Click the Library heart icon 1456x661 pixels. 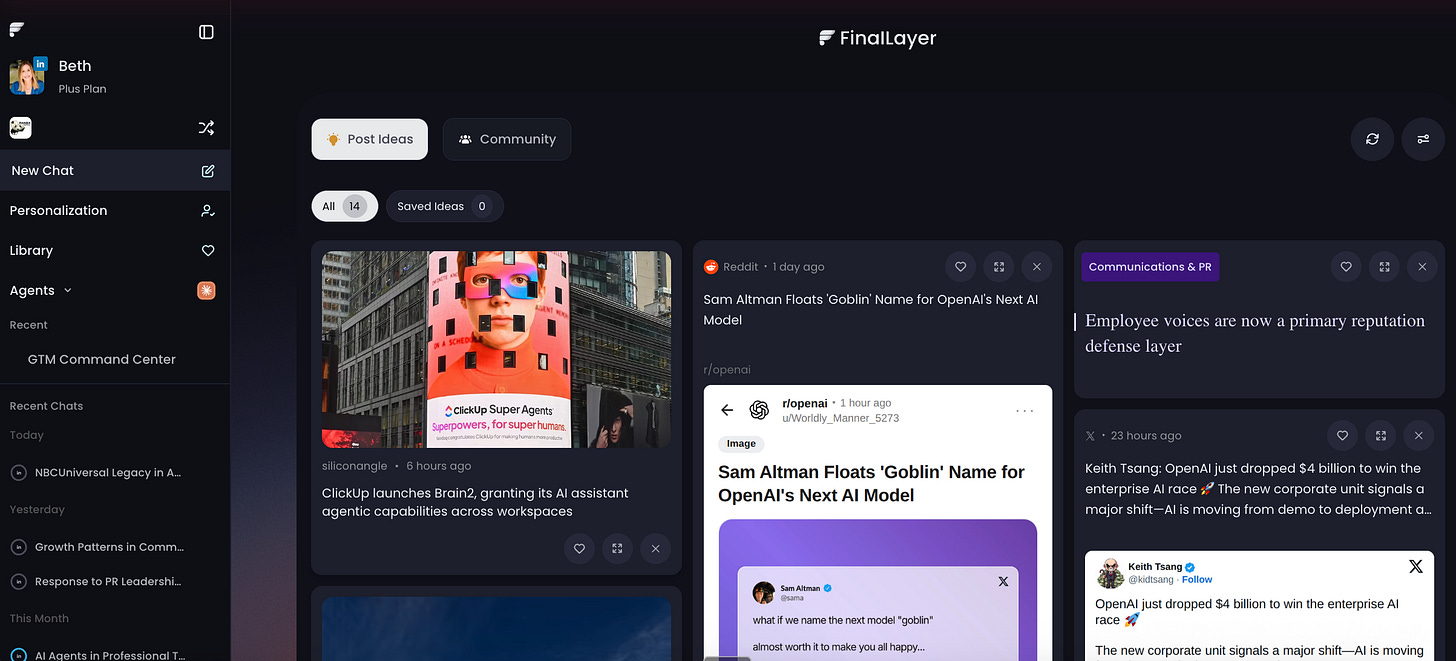(208, 251)
